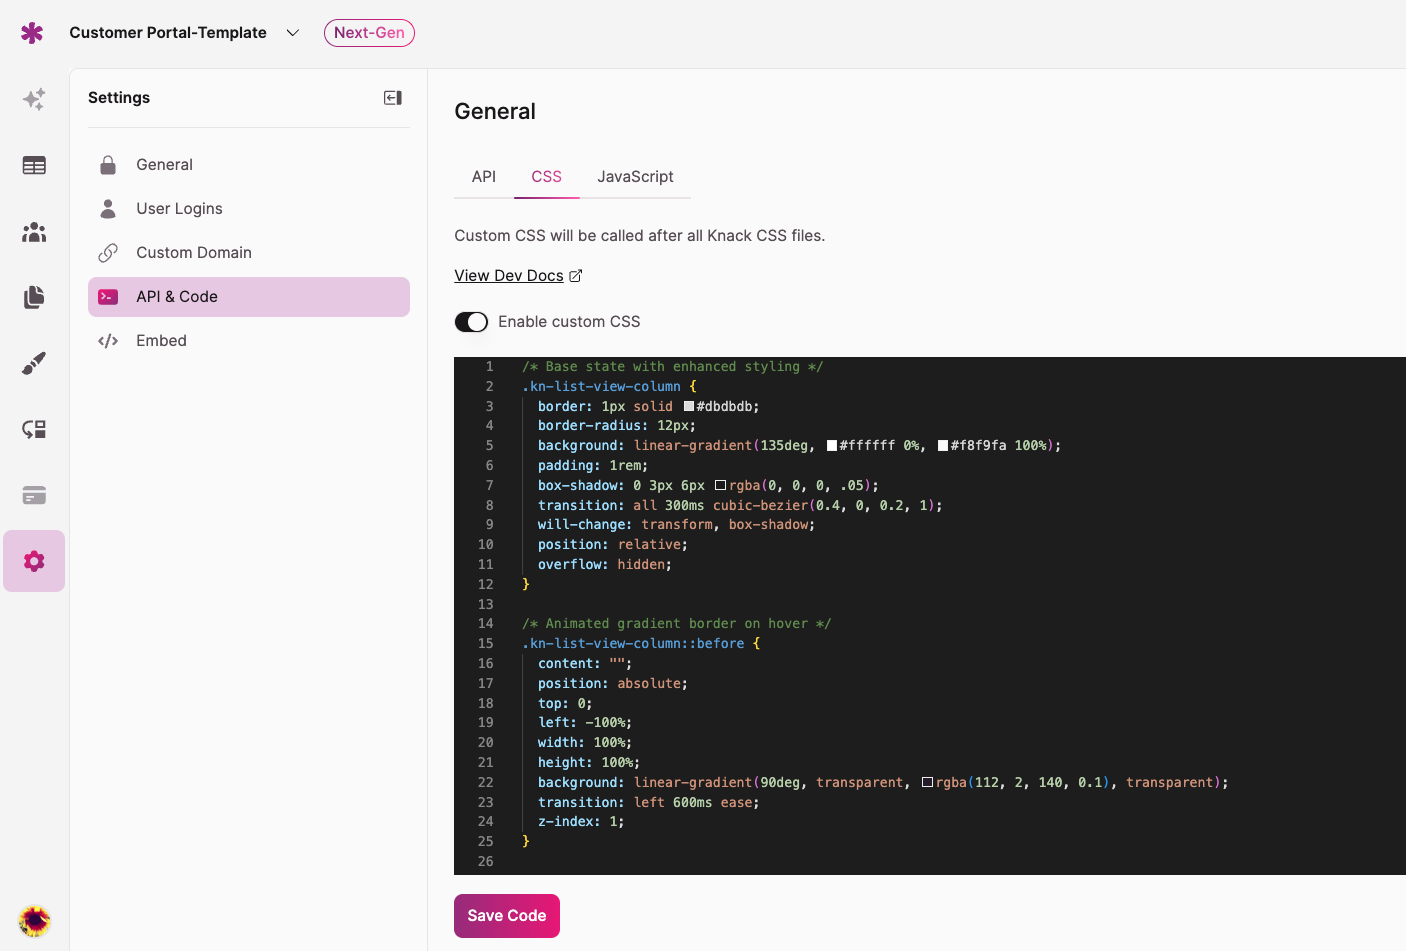1406x951 pixels.
Task: Open the tables icon in sidebar
Action: pos(34,165)
